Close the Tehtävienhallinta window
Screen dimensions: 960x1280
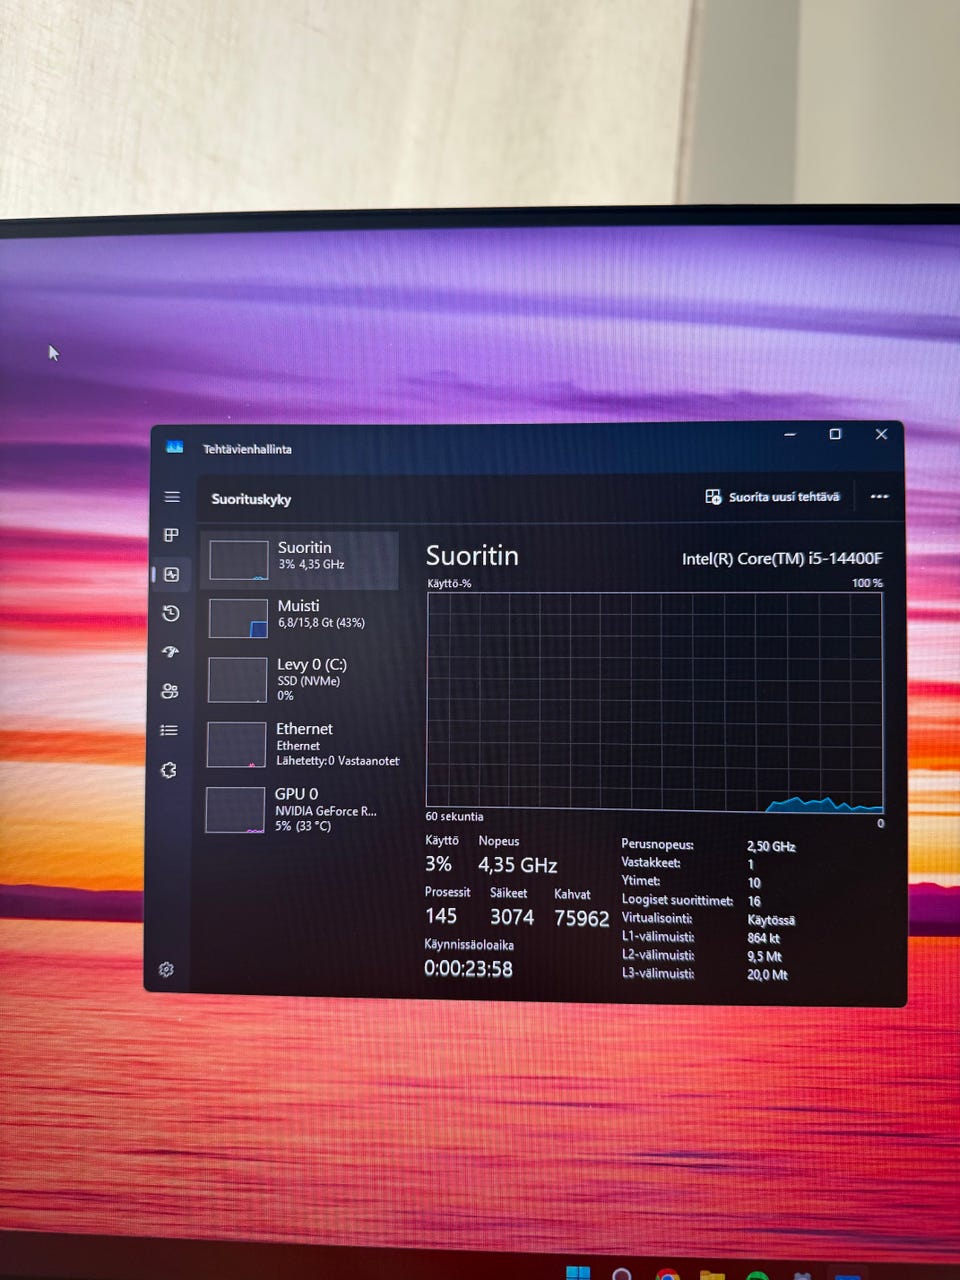[x=881, y=434]
